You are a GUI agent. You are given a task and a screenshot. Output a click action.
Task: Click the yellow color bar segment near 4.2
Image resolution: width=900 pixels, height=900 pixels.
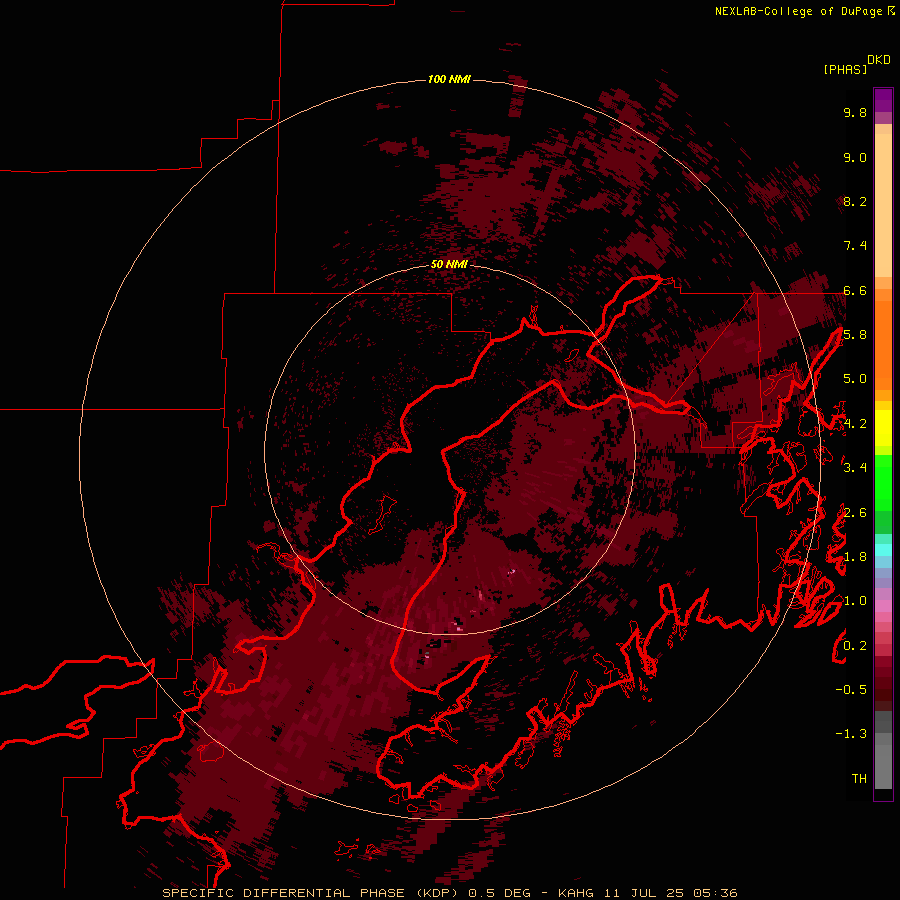tap(883, 428)
